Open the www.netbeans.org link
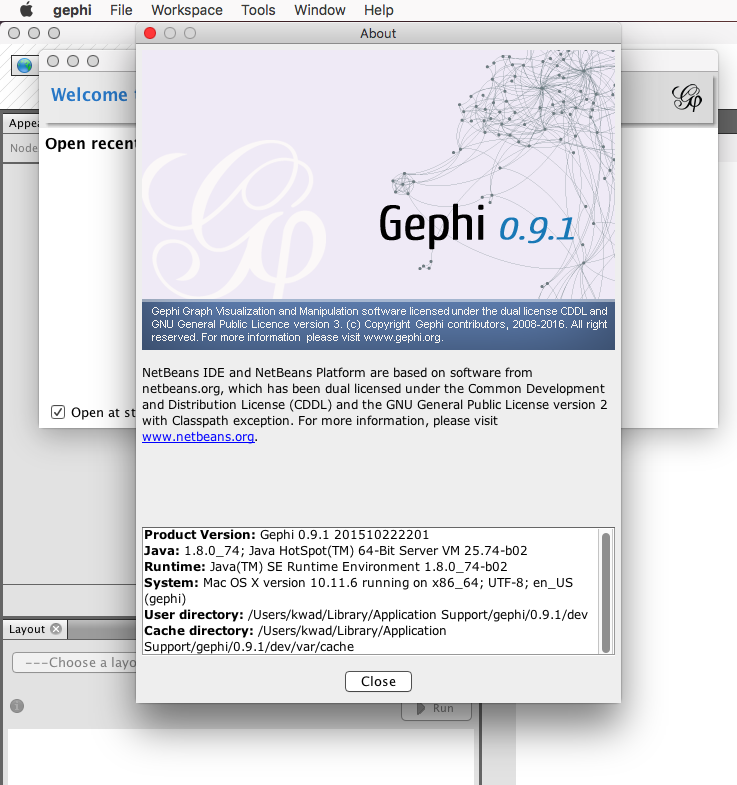Screen dimensions: 737x785 click(198, 437)
